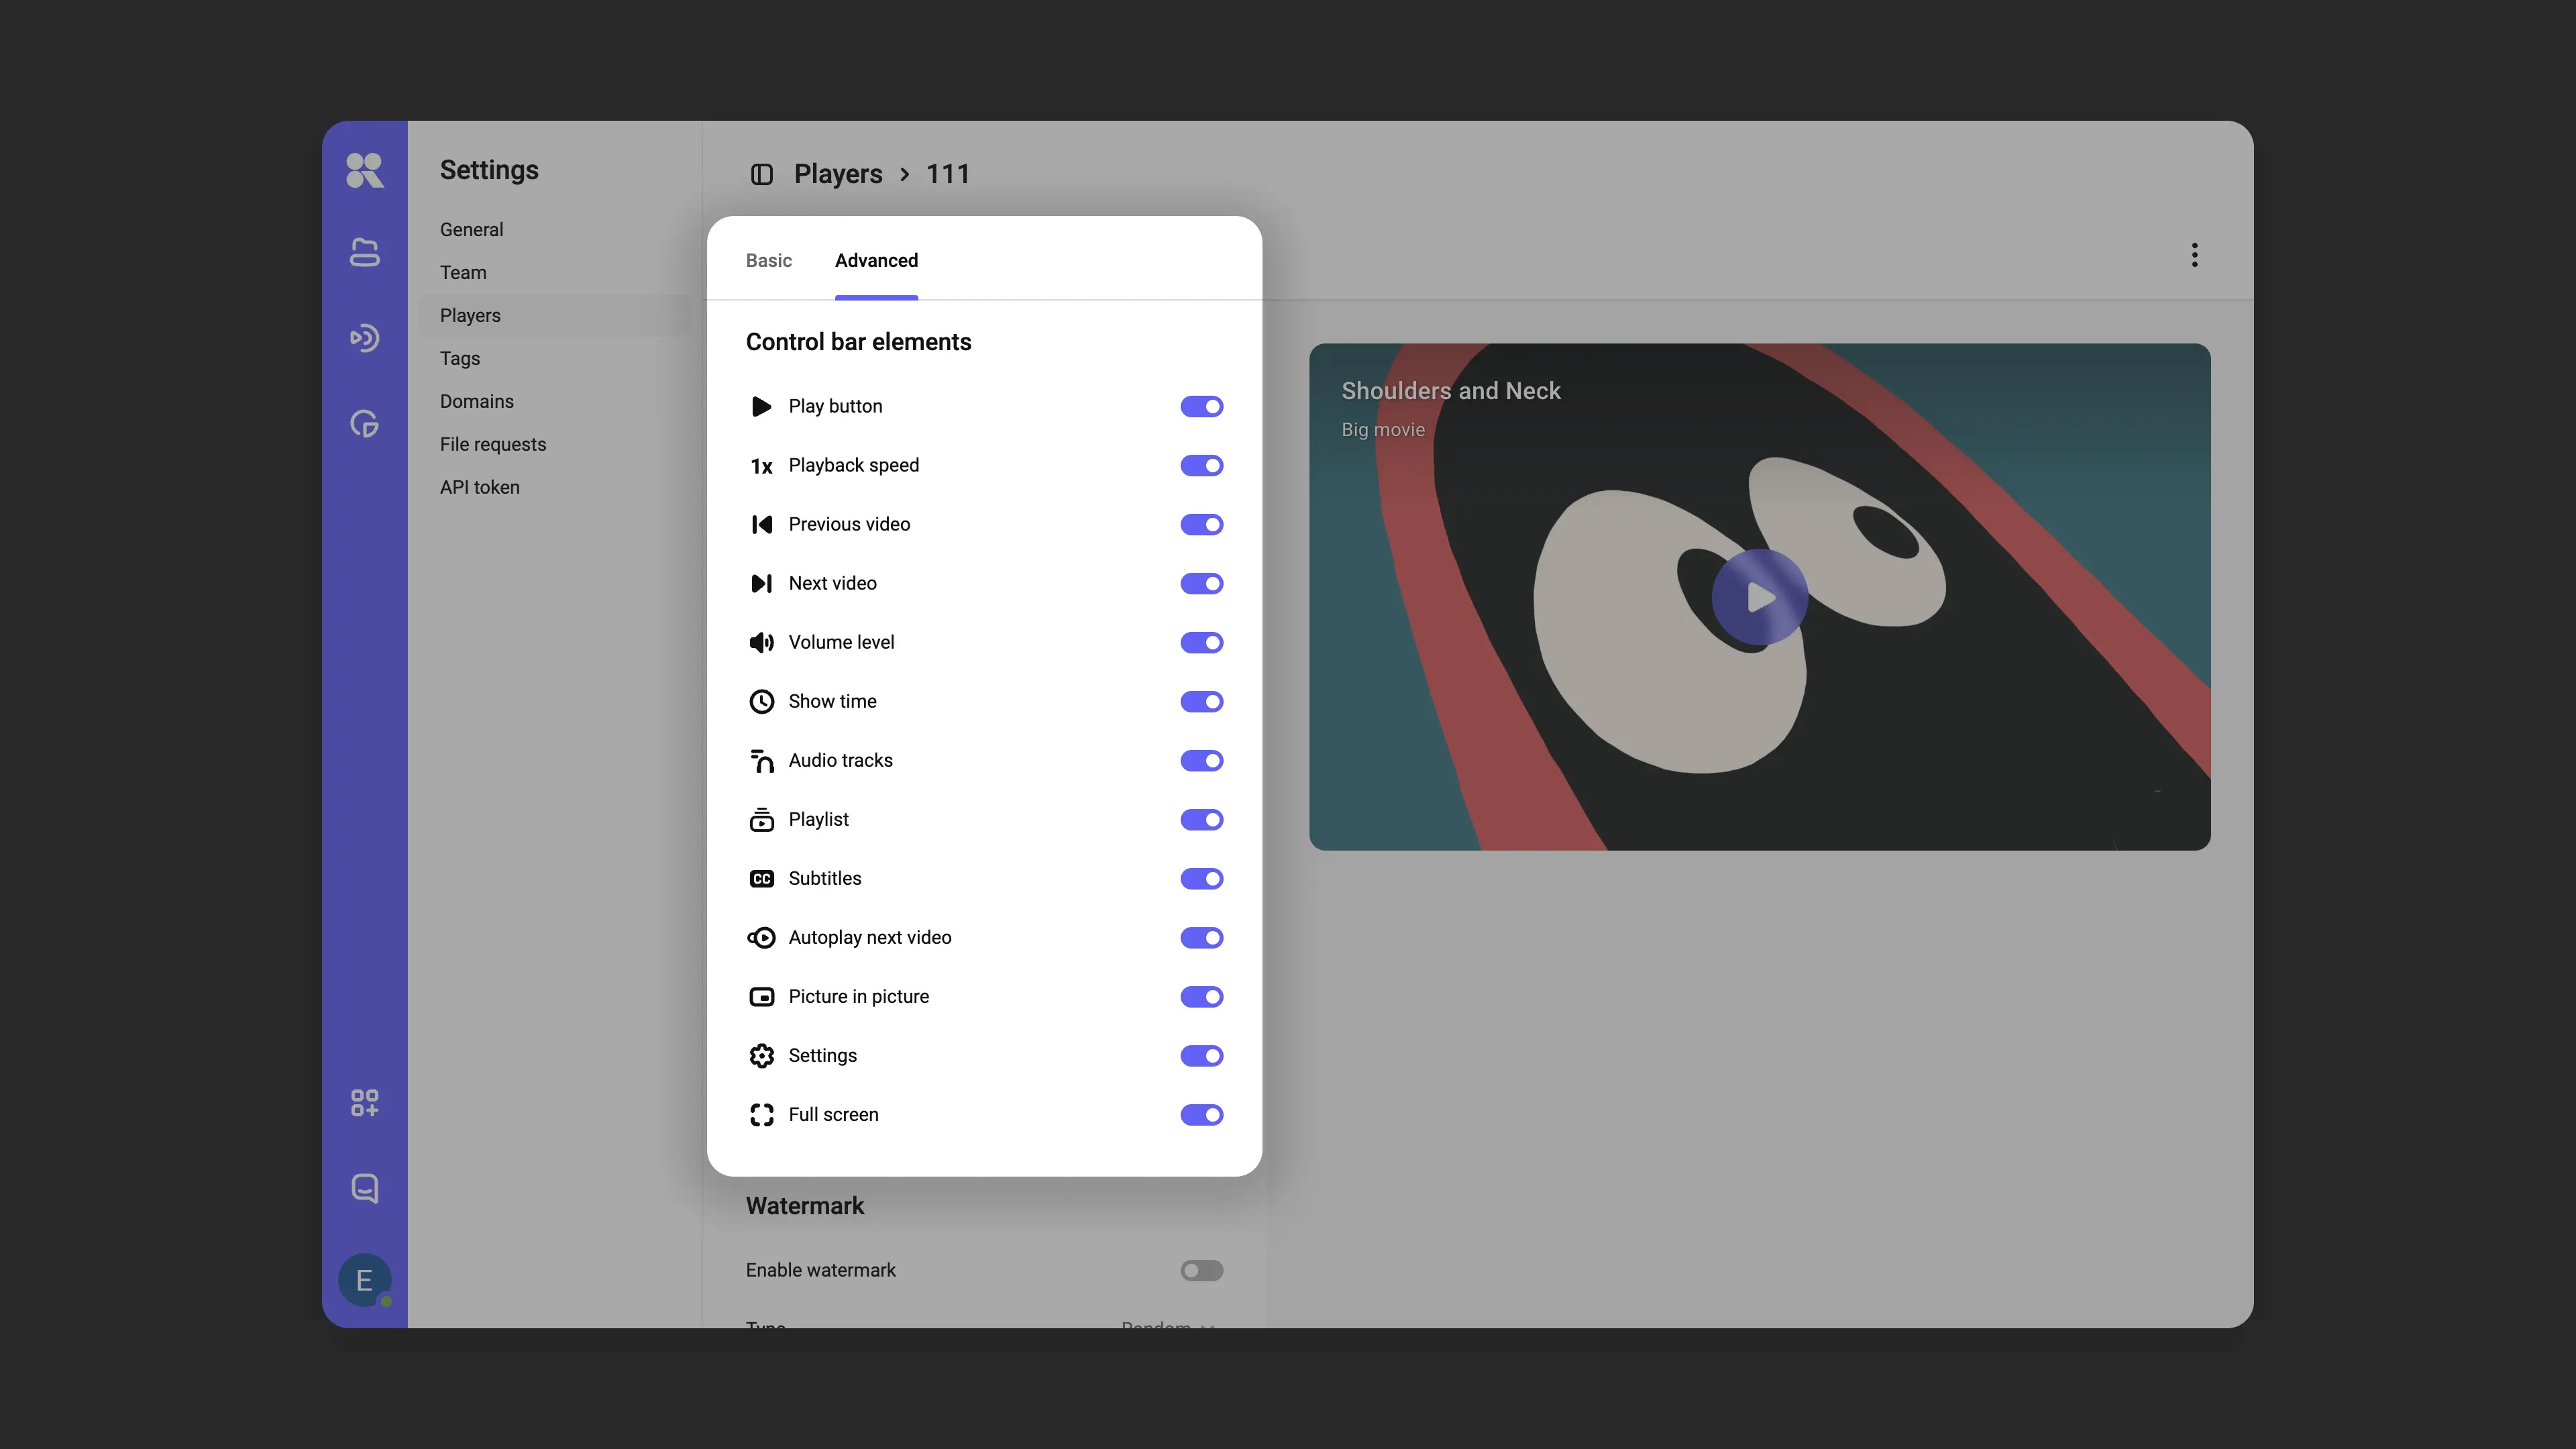Click the Previous video icon

click(761, 524)
